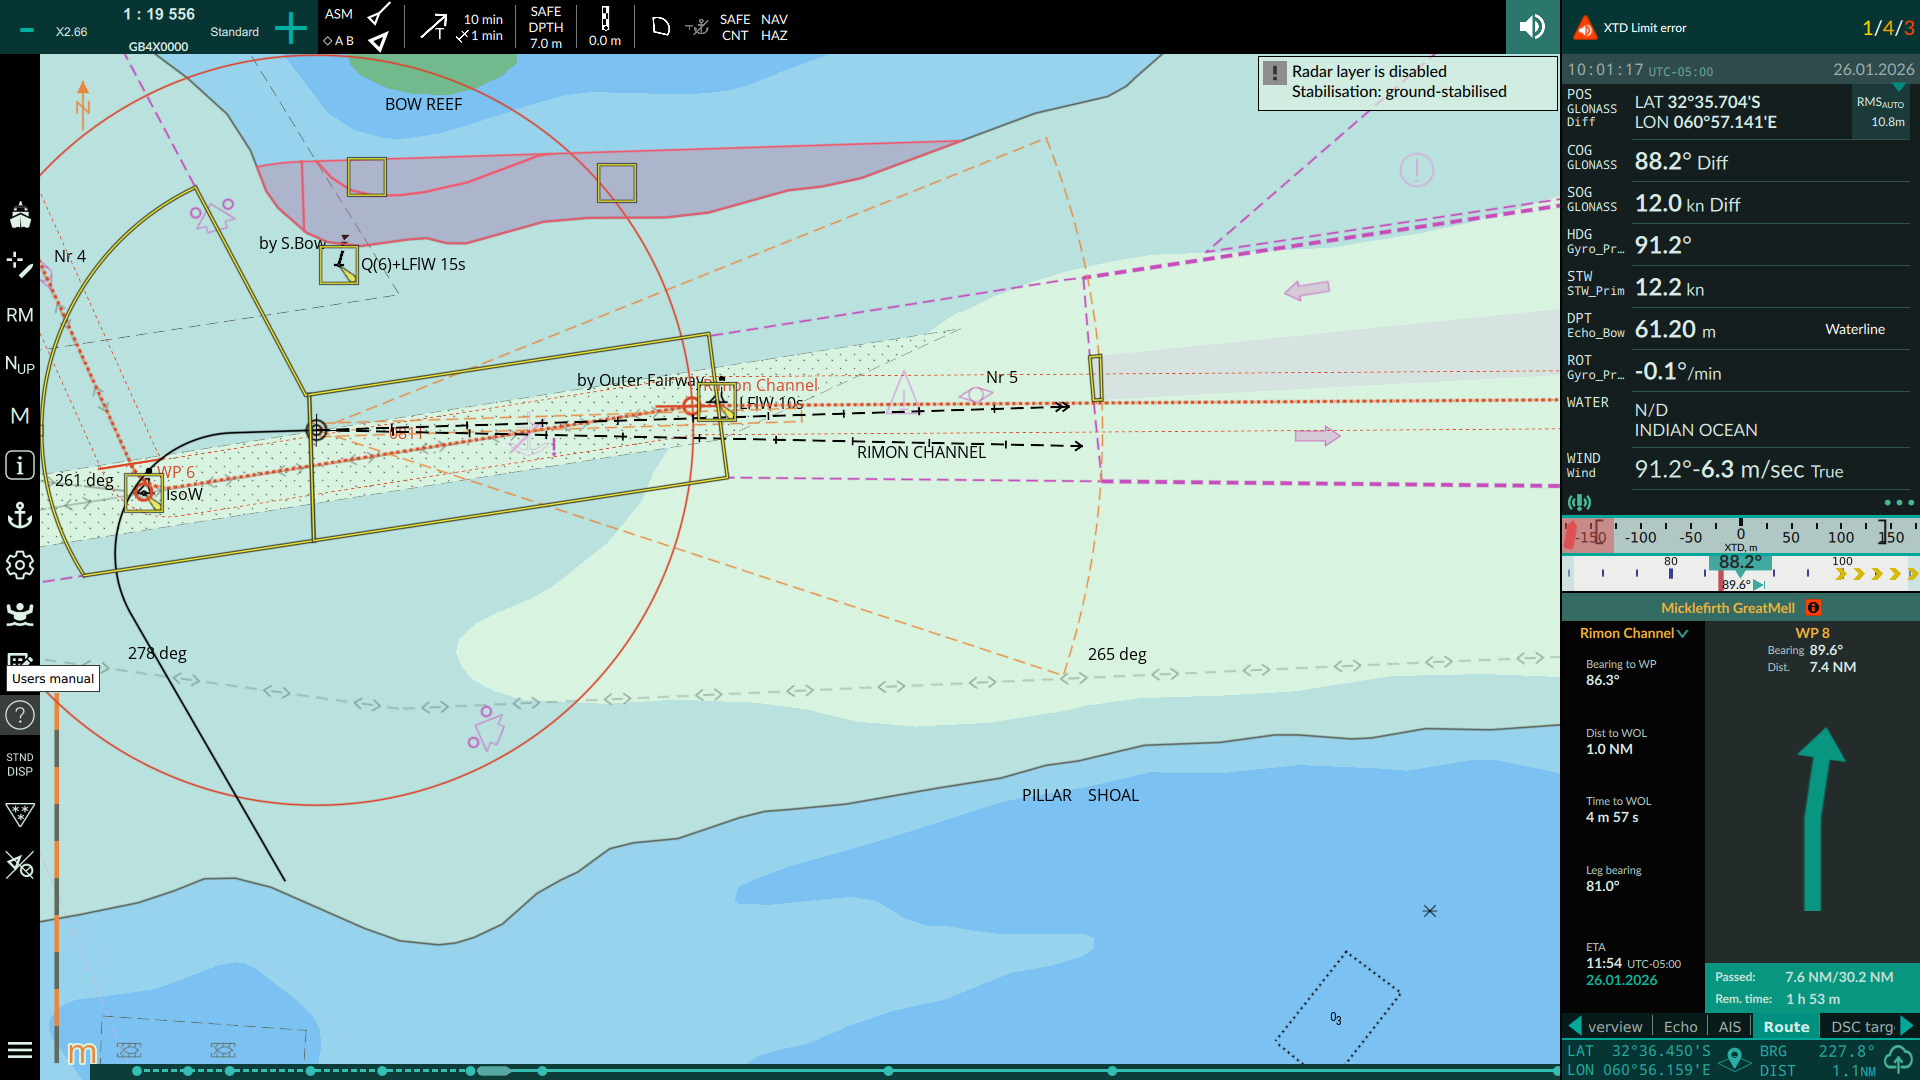Mute alarm with speaker icon
The height and width of the screenshot is (1080, 1920).
pyautogui.click(x=1532, y=27)
